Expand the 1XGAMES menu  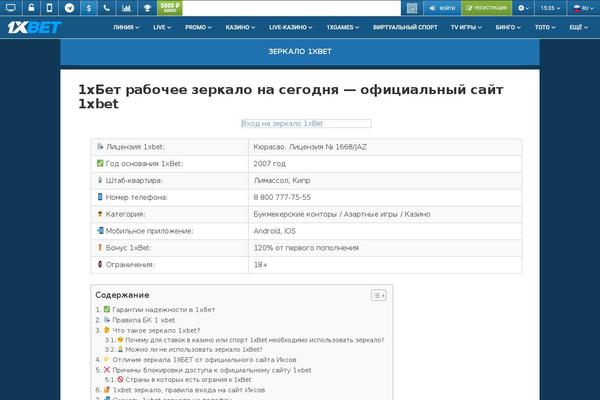click(x=342, y=27)
